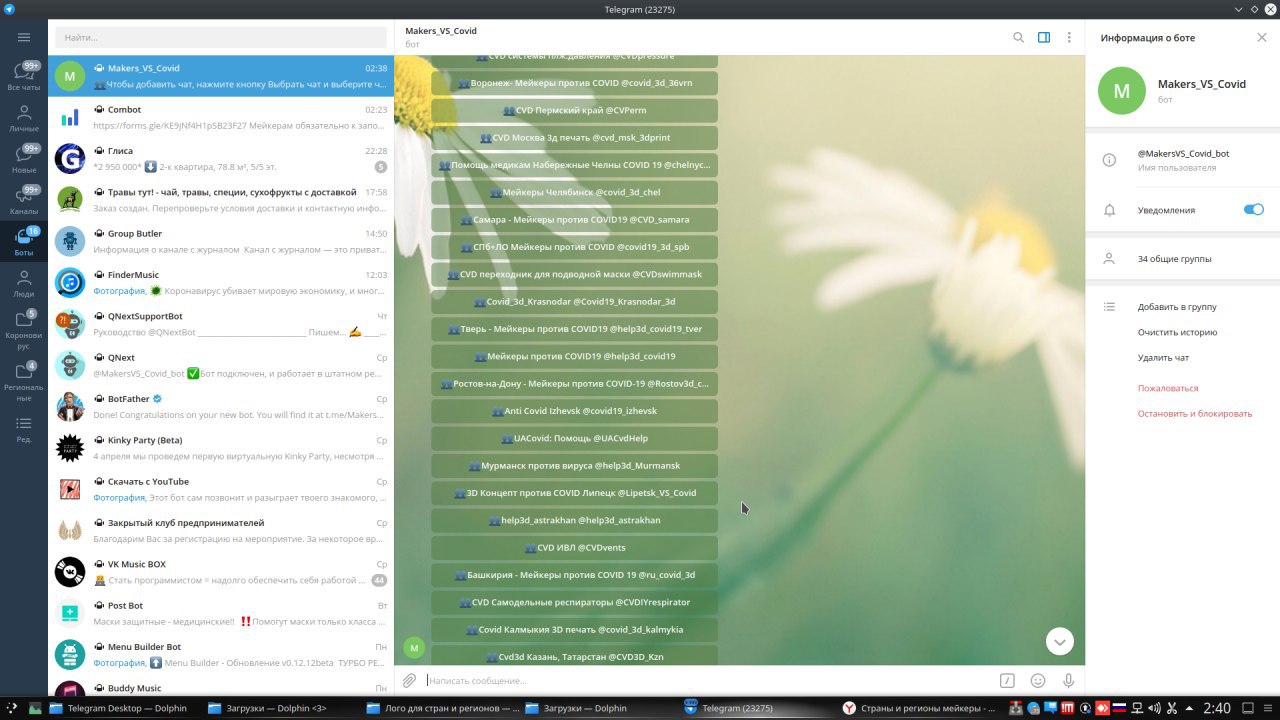Open the Post Bot chat
1280x720 pixels.
[221, 613]
